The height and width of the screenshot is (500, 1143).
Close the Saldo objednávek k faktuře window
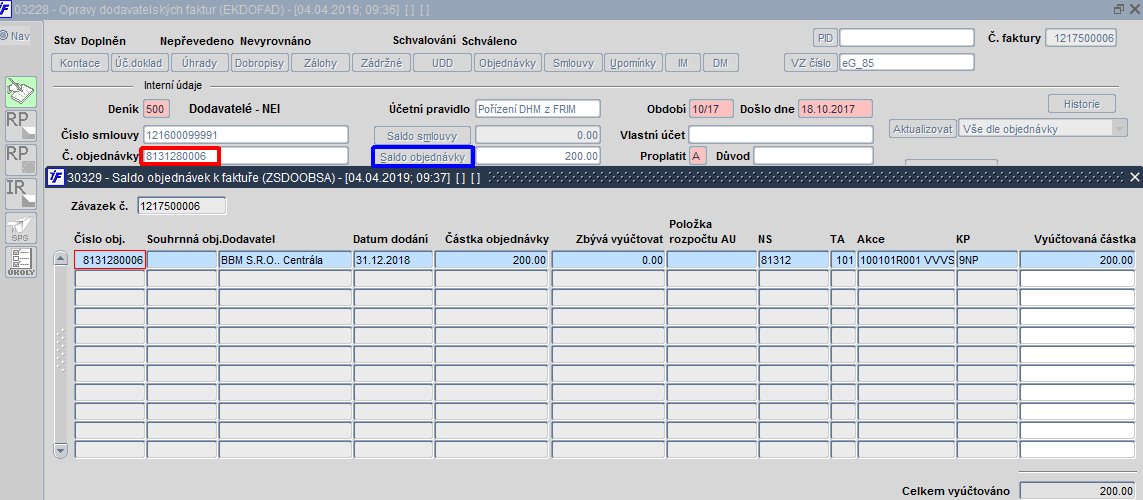click(1134, 177)
